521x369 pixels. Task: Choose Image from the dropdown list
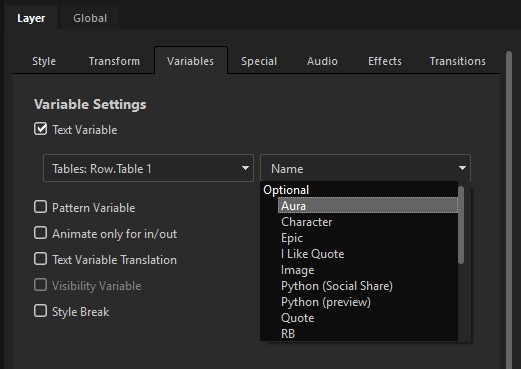[368, 270]
